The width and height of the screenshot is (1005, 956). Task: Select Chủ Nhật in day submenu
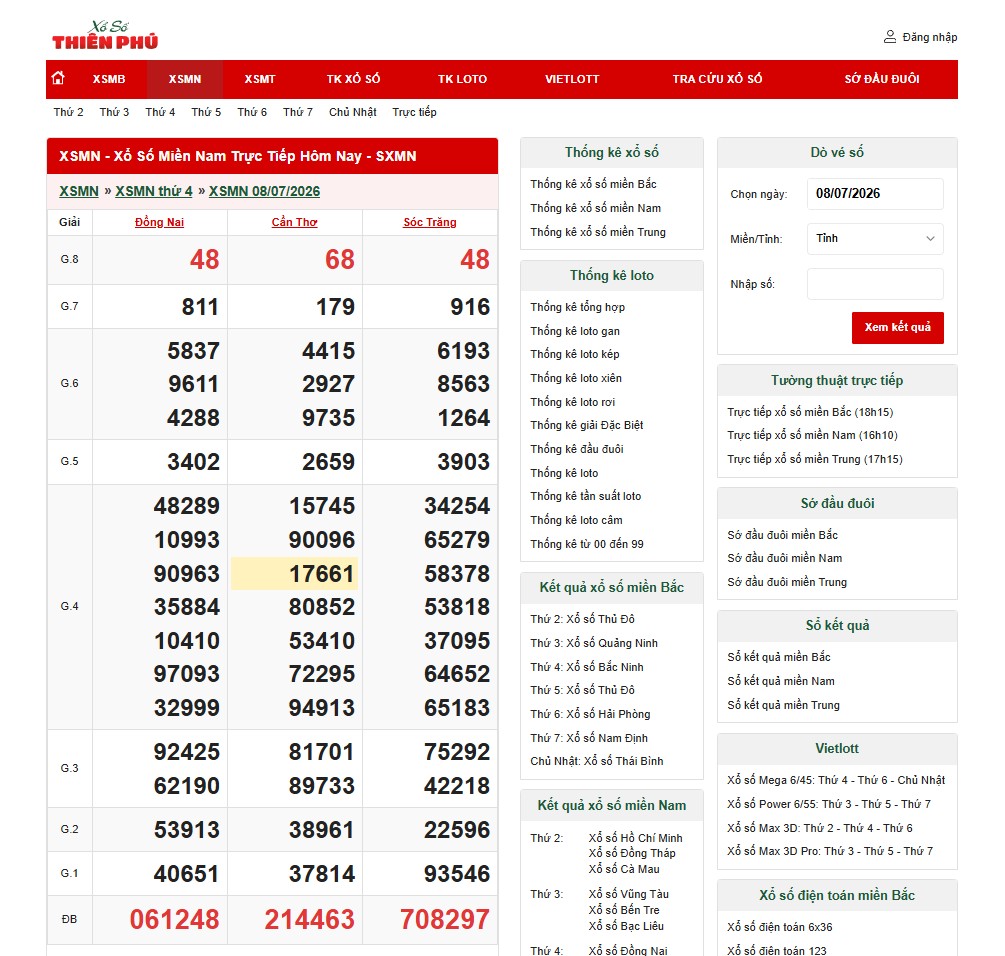(x=353, y=112)
